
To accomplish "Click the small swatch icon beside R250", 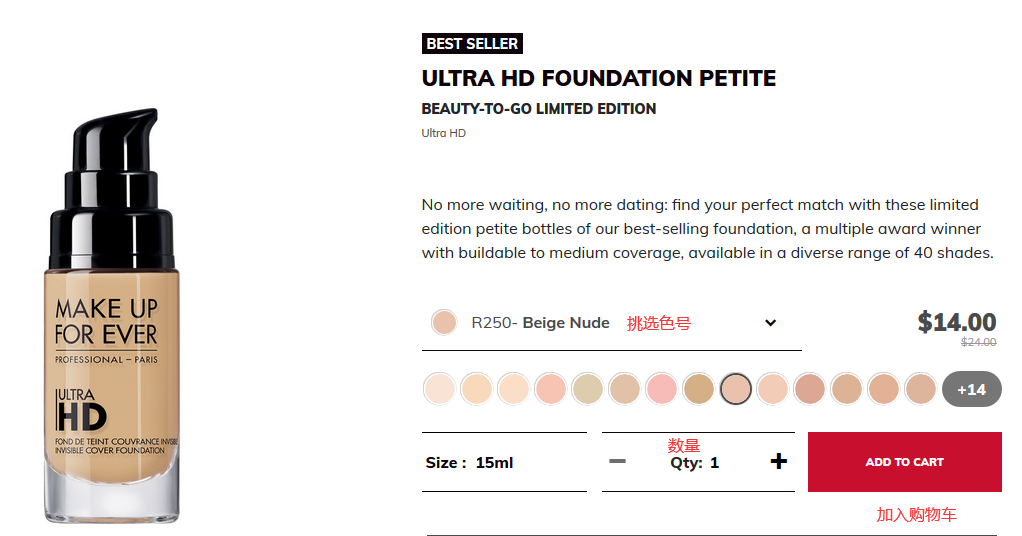I will coord(444,322).
